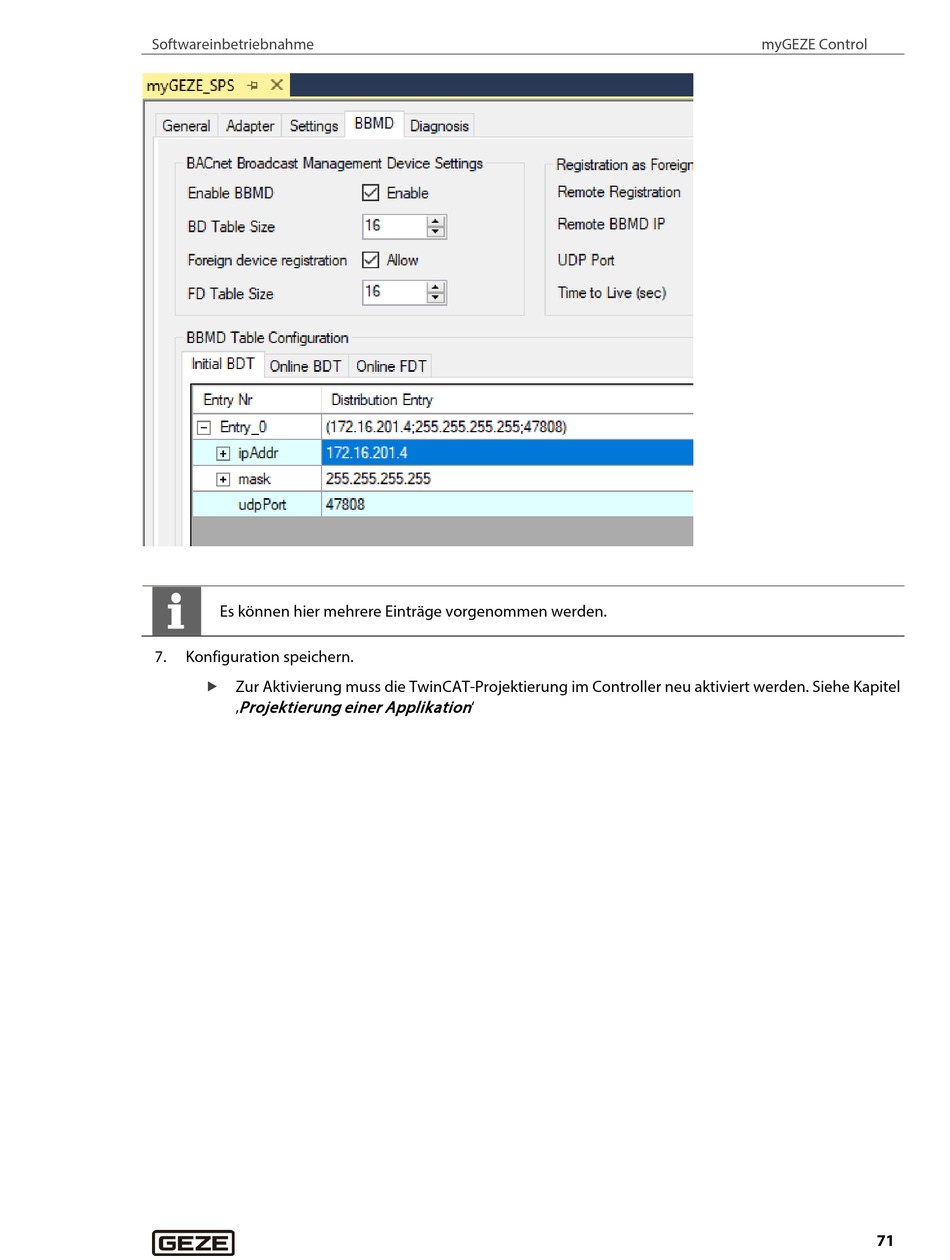Open the General tab
This screenshot has height=1260, width=950.
(186, 126)
